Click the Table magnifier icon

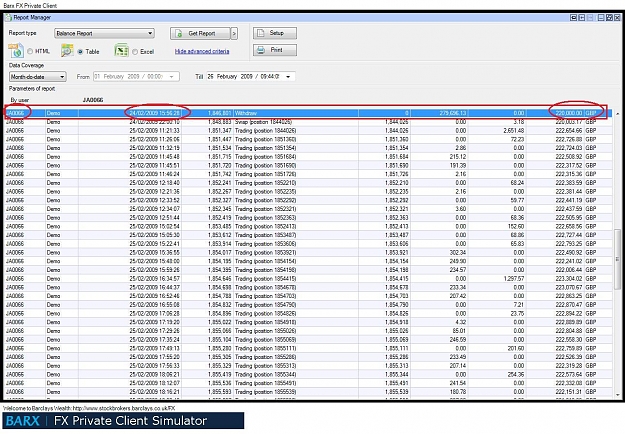click(67, 51)
